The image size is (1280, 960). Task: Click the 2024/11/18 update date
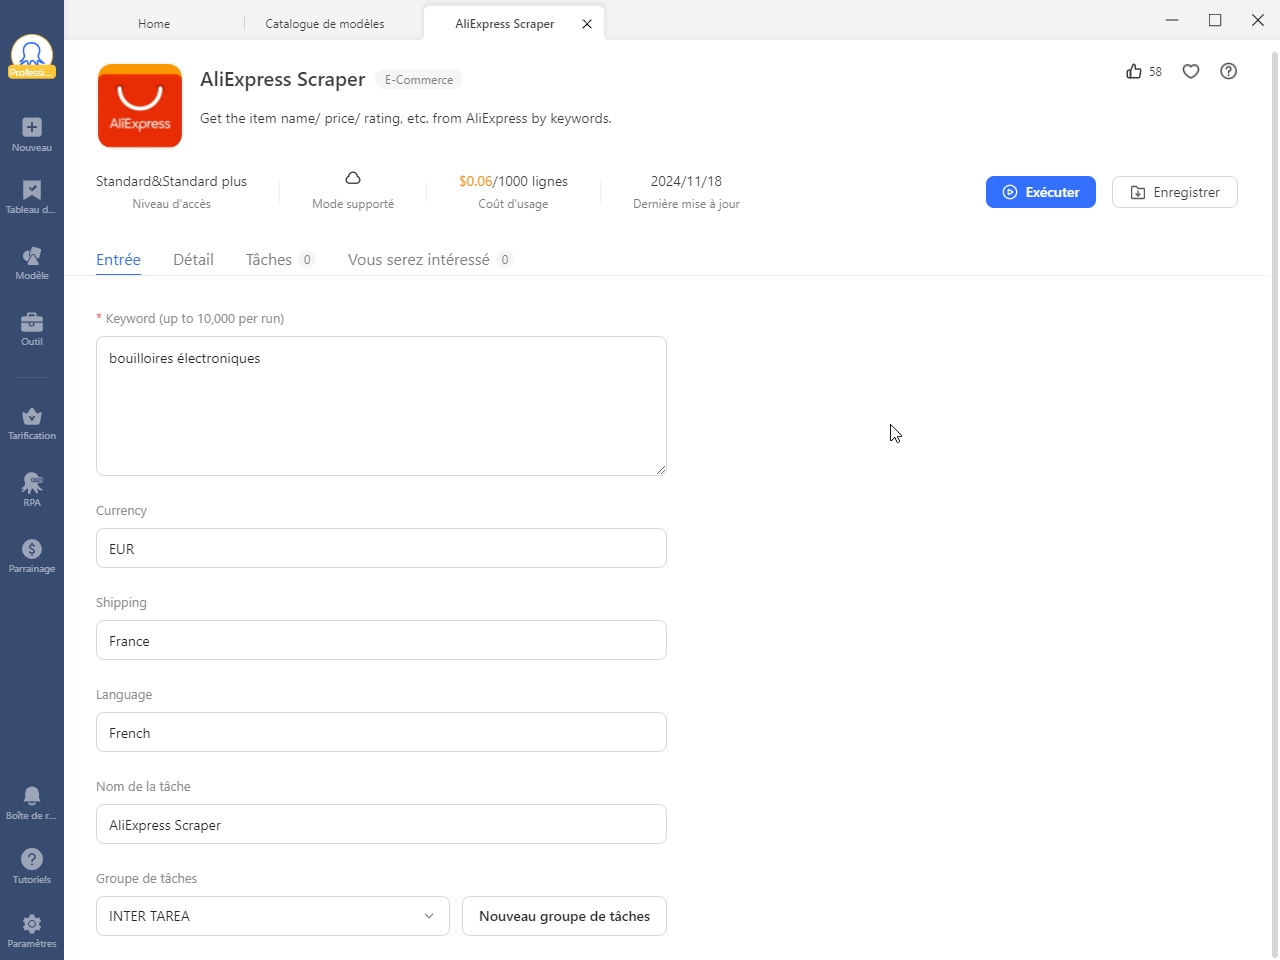tap(686, 181)
